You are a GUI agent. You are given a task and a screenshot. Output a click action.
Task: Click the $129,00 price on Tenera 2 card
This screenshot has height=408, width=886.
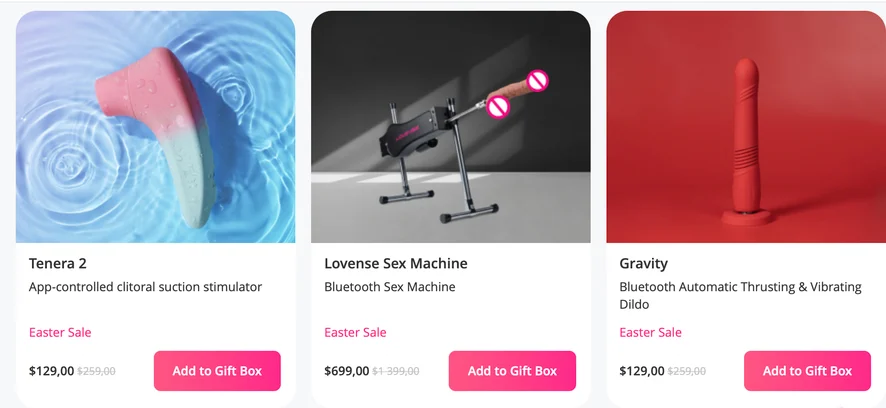pyautogui.click(x=51, y=371)
